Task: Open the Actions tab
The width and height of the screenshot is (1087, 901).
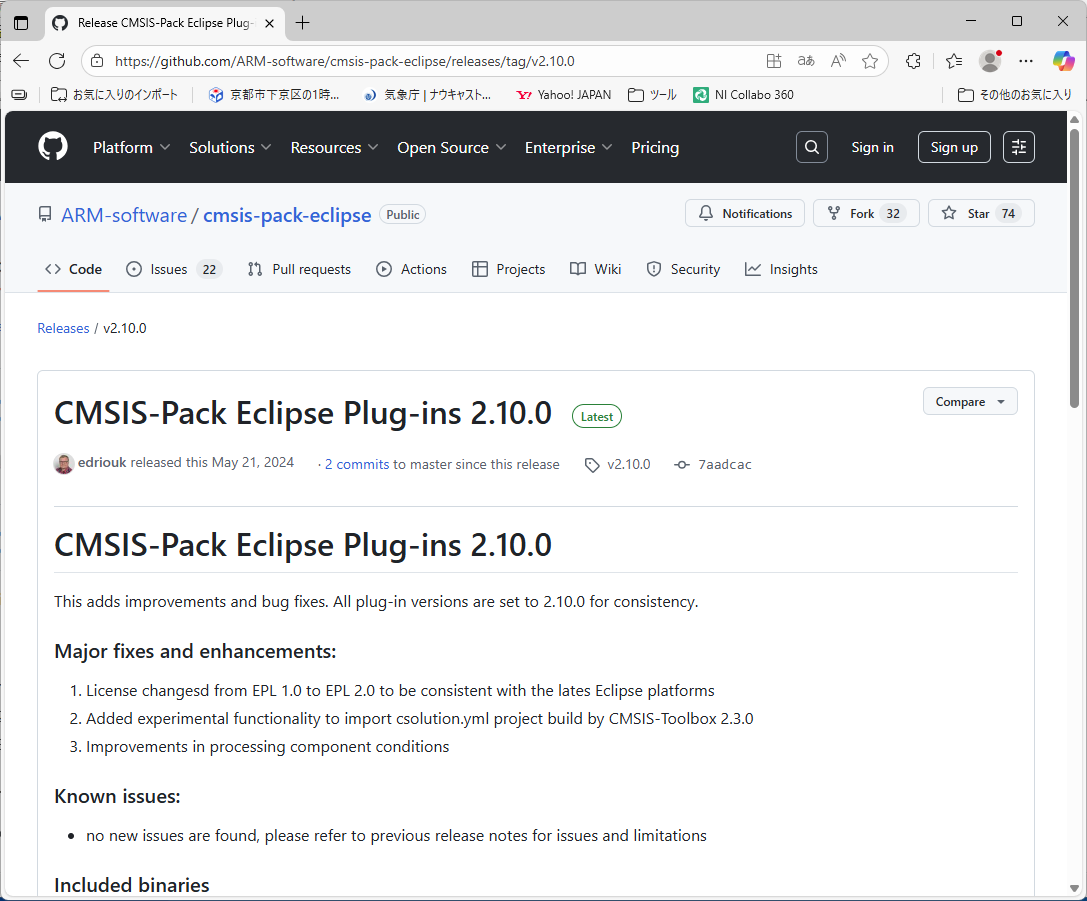Action: (x=412, y=269)
